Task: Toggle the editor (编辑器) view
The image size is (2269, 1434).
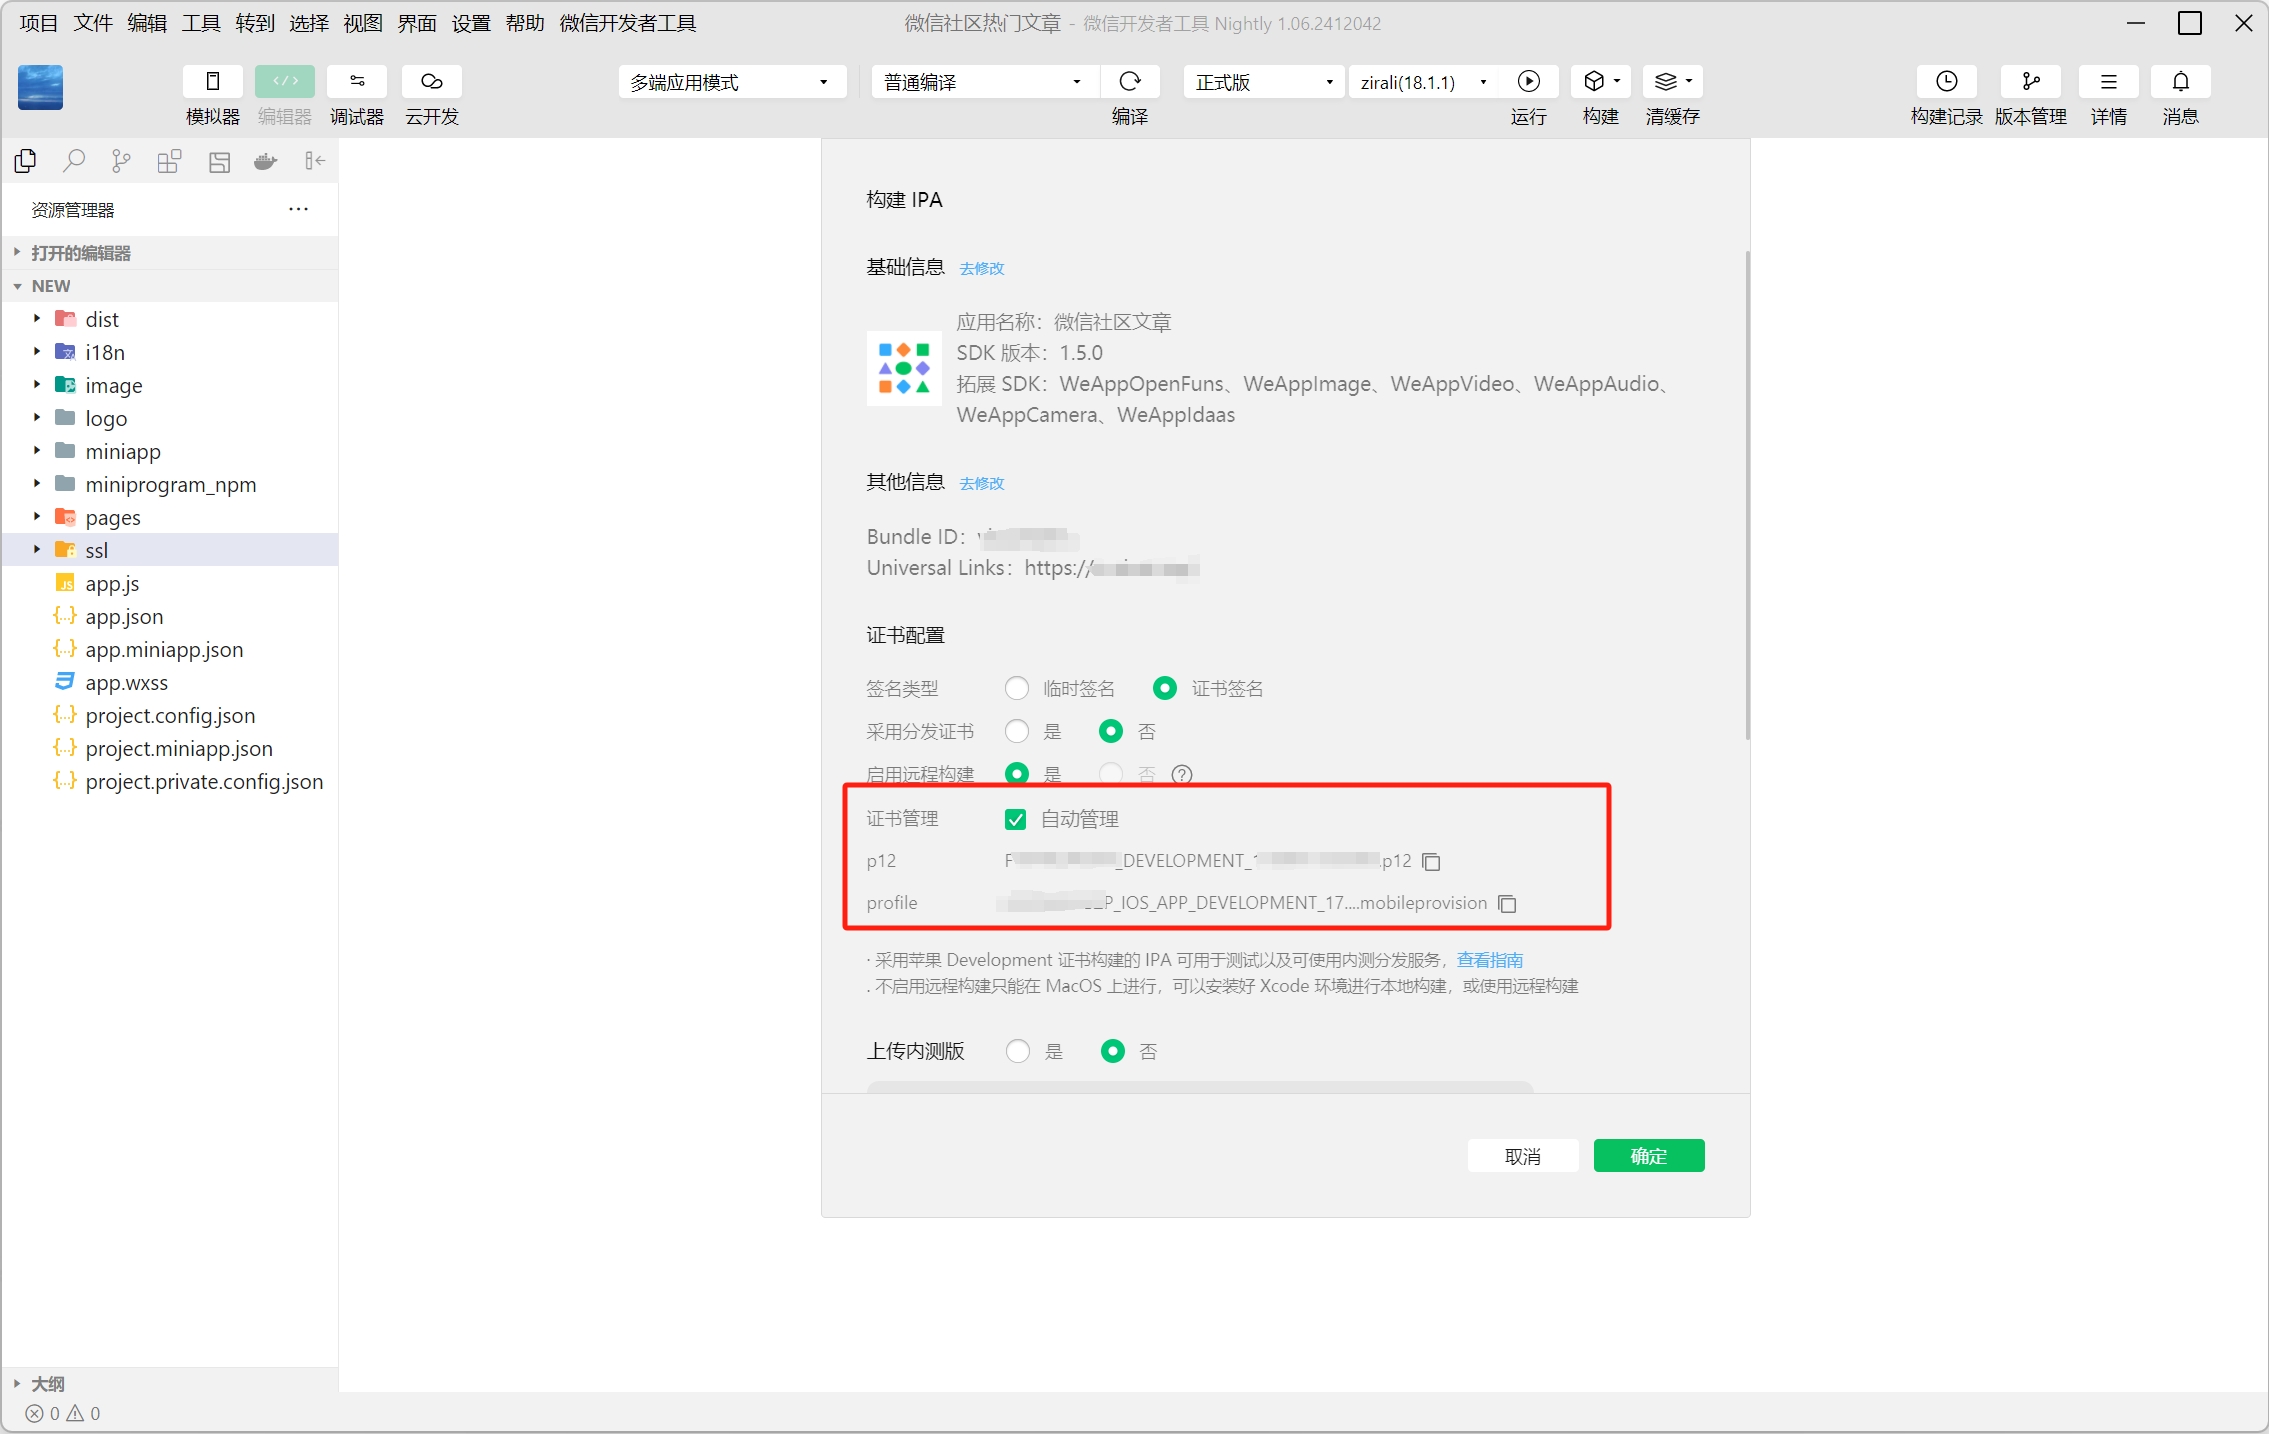Action: tap(284, 82)
